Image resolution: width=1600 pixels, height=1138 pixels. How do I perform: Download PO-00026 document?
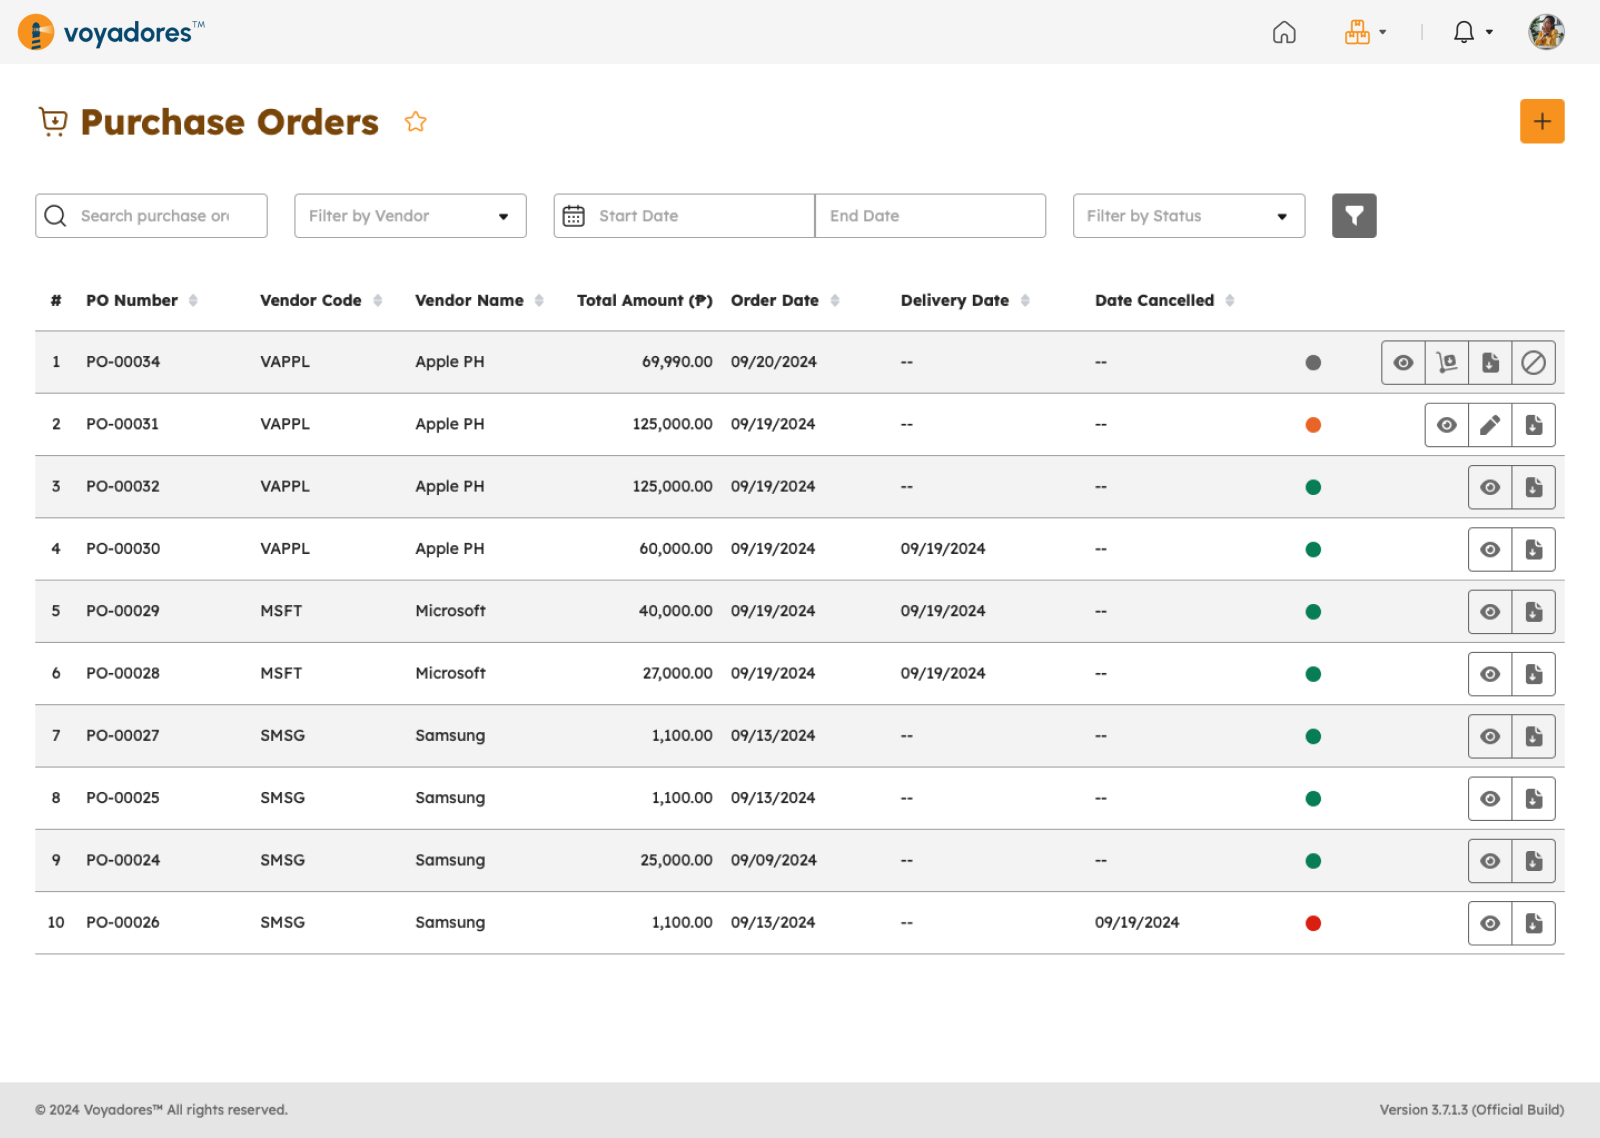(x=1533, y=923)
